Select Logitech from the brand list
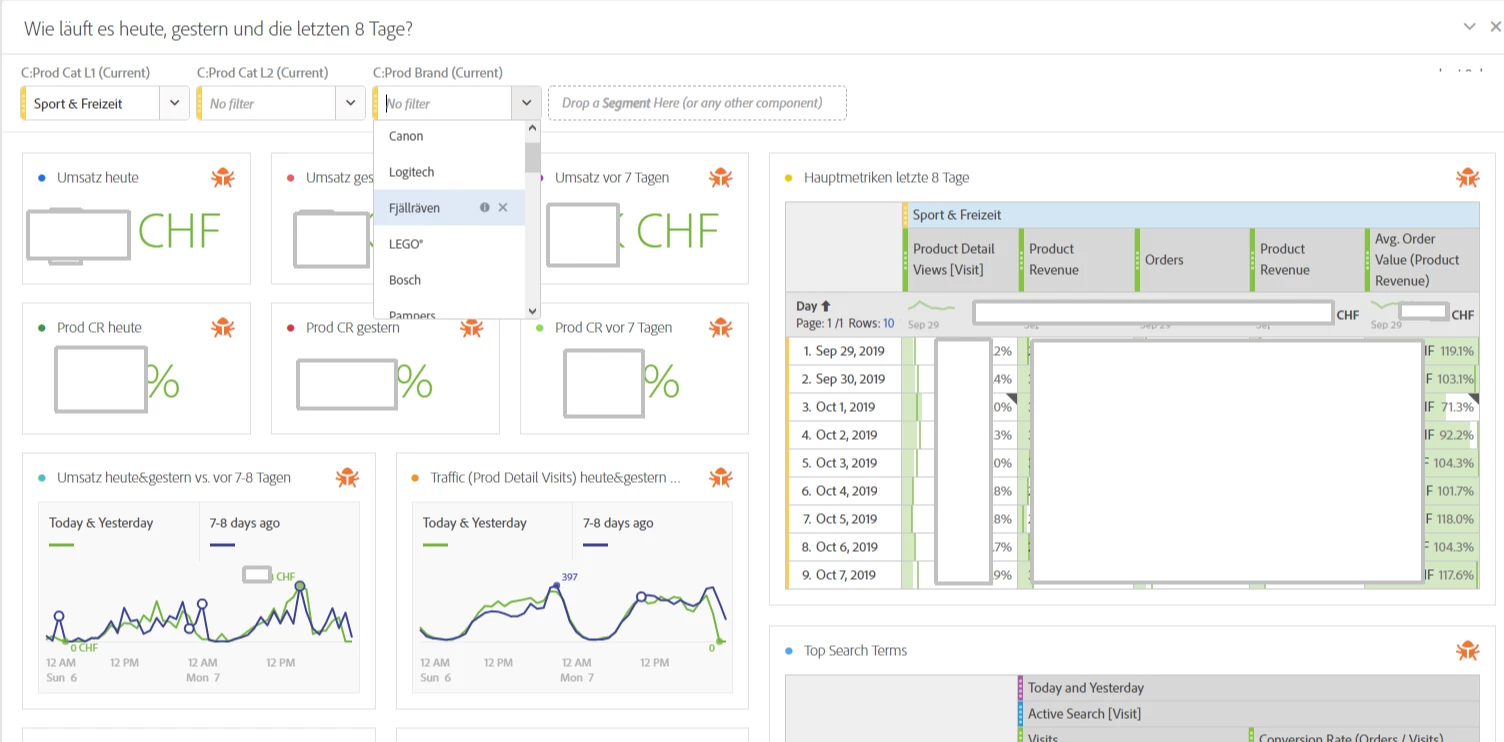The width and height of the screenshot is (1504, 742). tap(449, 172)
